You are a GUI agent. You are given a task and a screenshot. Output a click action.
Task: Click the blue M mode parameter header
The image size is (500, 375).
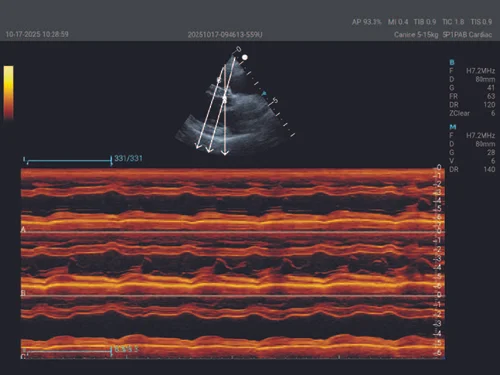(453, 127)
